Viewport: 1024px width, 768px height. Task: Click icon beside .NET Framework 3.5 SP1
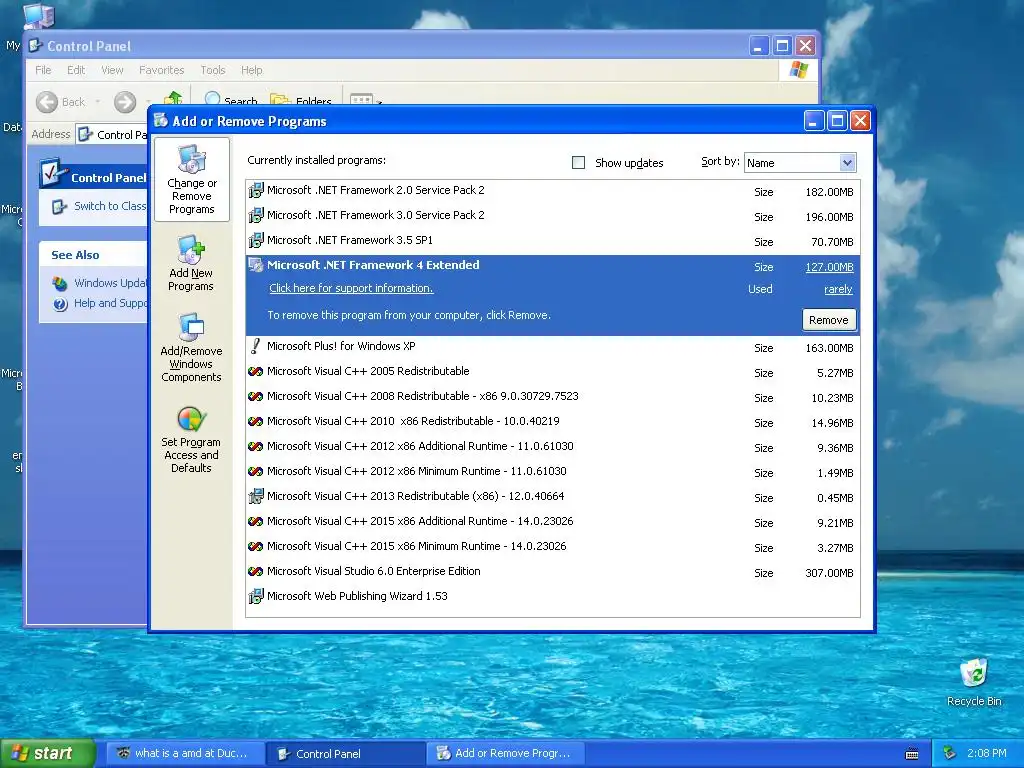click(255, 240)
